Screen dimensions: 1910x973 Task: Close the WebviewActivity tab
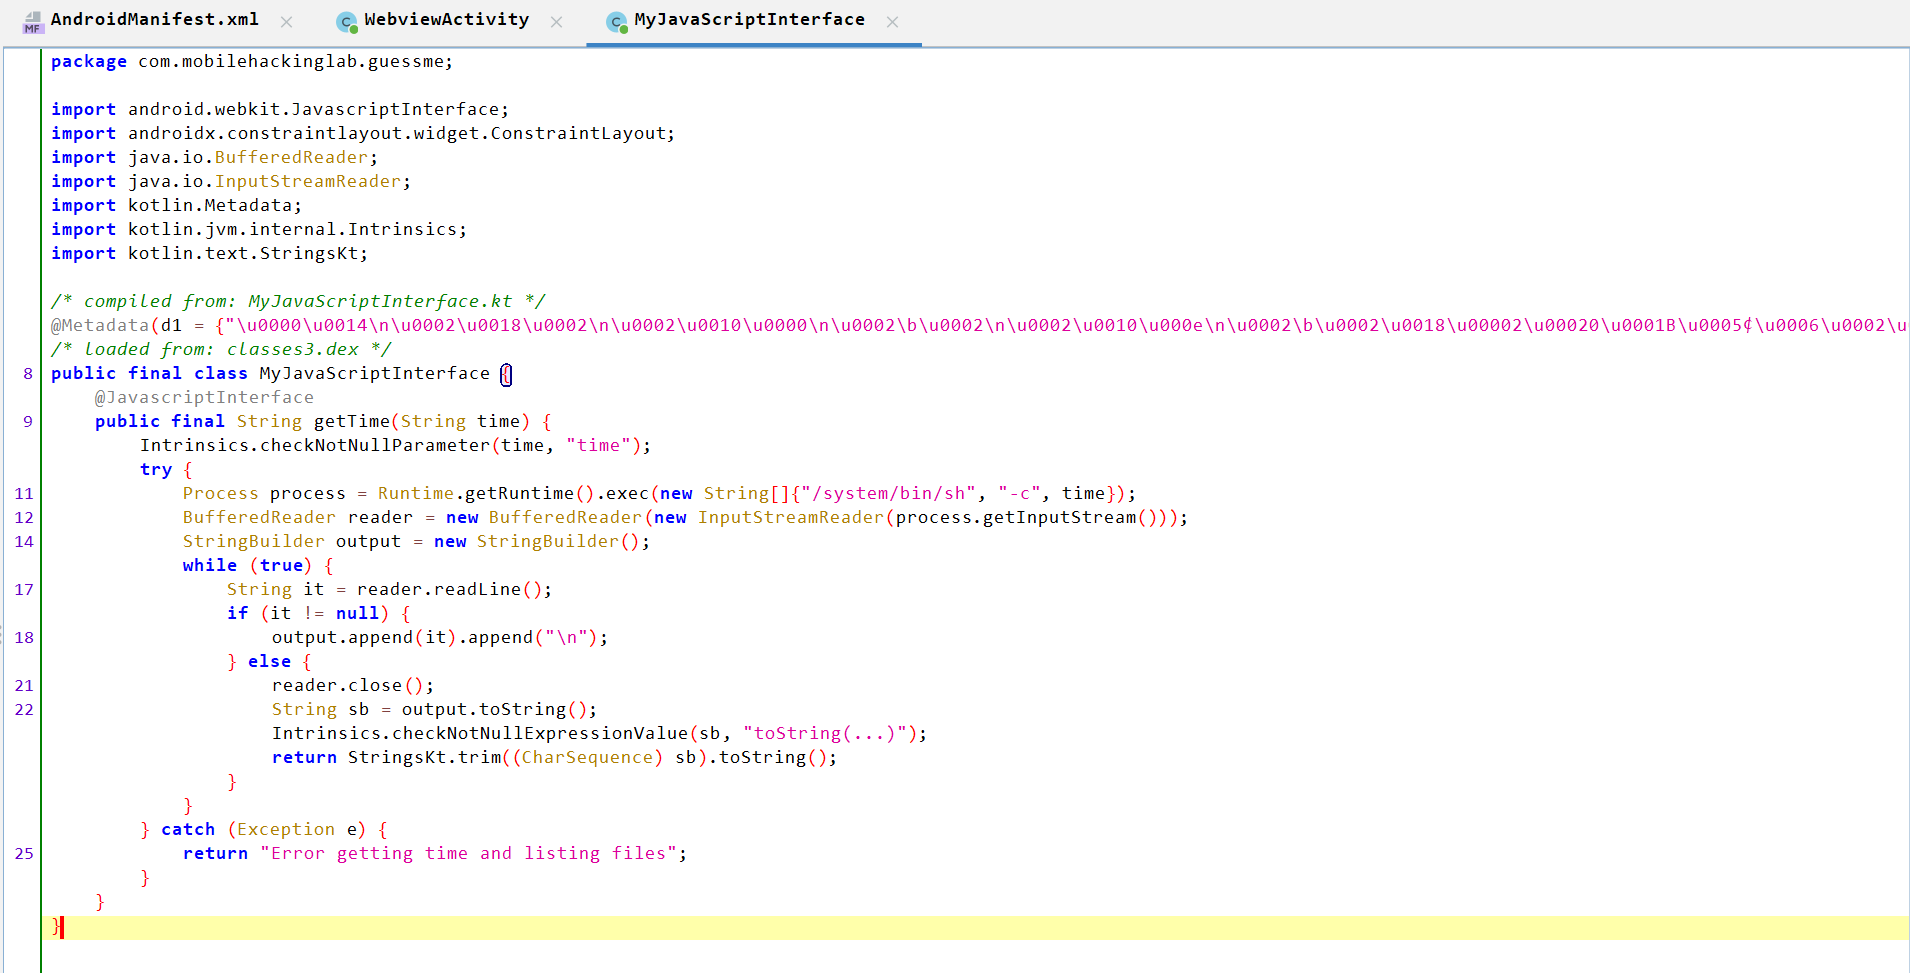click(x=557, y=20)
